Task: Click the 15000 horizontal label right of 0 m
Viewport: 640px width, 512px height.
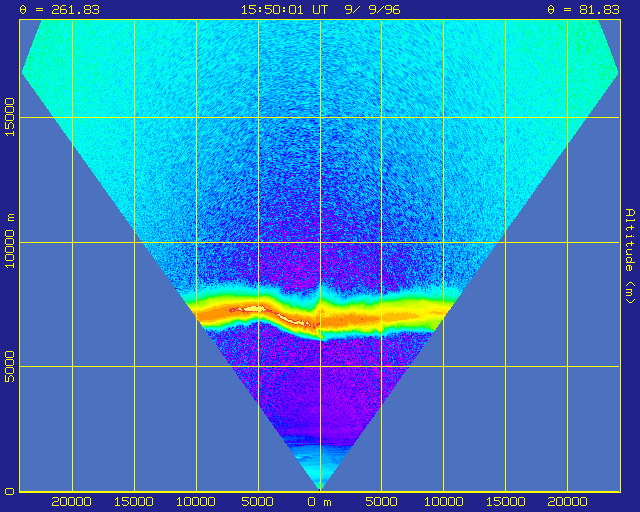Action: click(x=506, y=502)
